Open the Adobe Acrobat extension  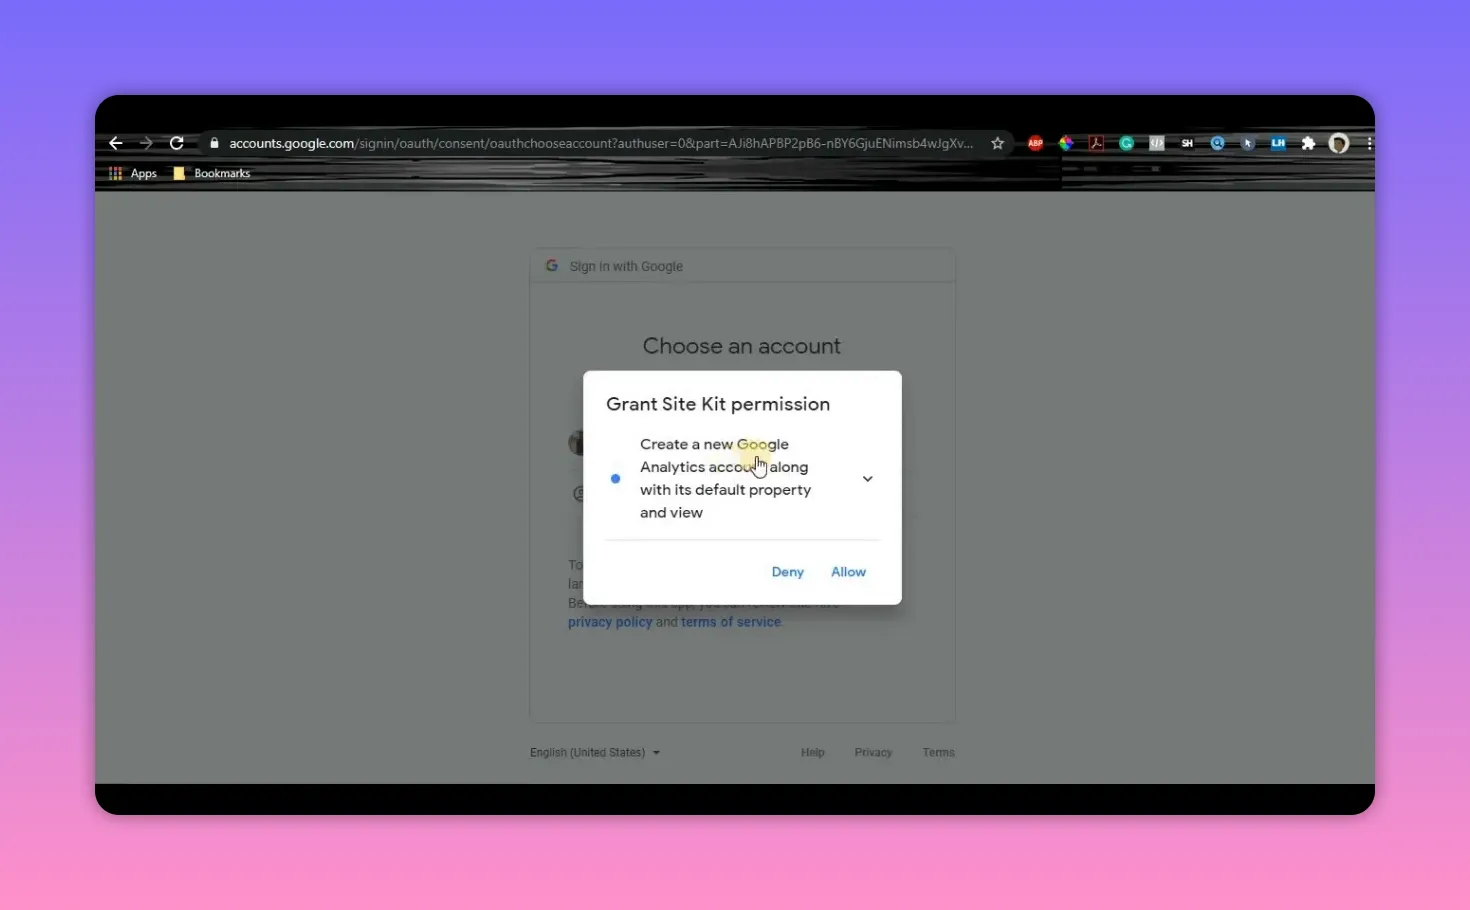point(1095,143)
